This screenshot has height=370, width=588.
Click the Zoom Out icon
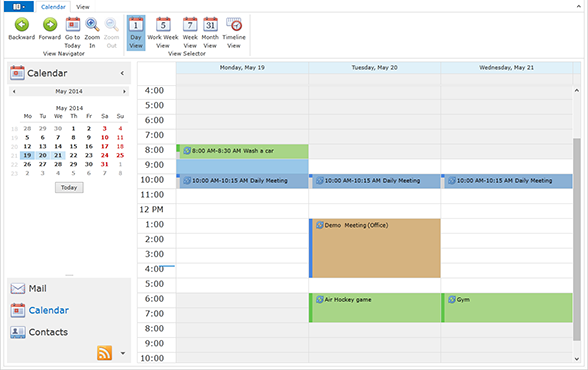pyautogui.click(x=111, y=25)
